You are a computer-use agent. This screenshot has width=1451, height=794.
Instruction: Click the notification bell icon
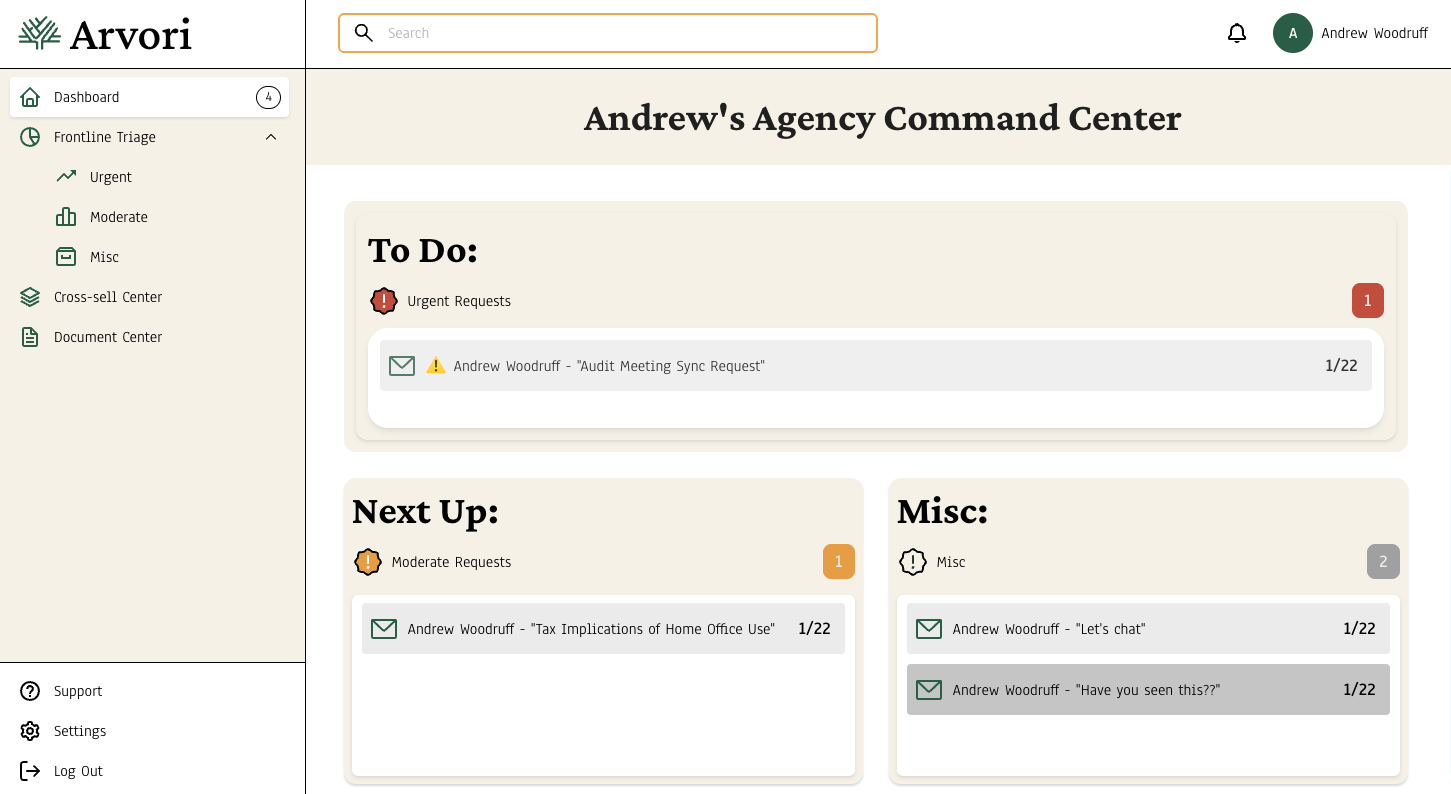(x=1237, y=33)
